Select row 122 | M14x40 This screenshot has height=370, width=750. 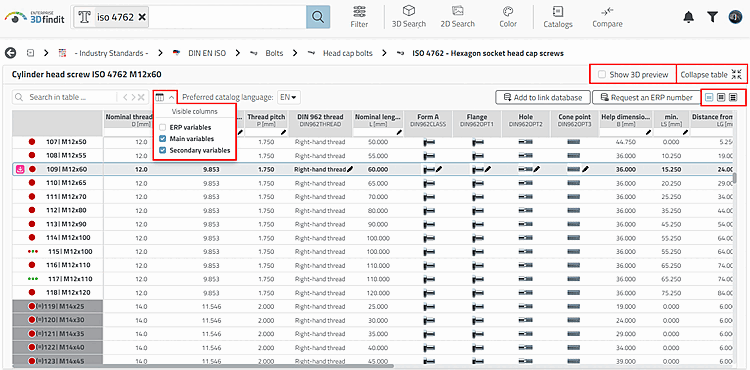[57, 347]
